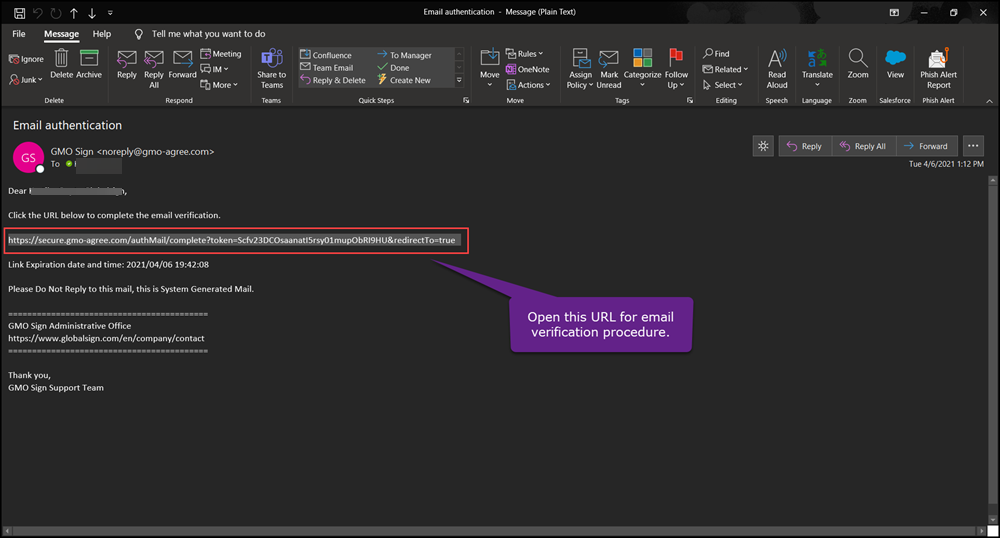Open the Follow Up dropdown
The width and height of the screenshot is (1000, 538).
coord(676,69)
